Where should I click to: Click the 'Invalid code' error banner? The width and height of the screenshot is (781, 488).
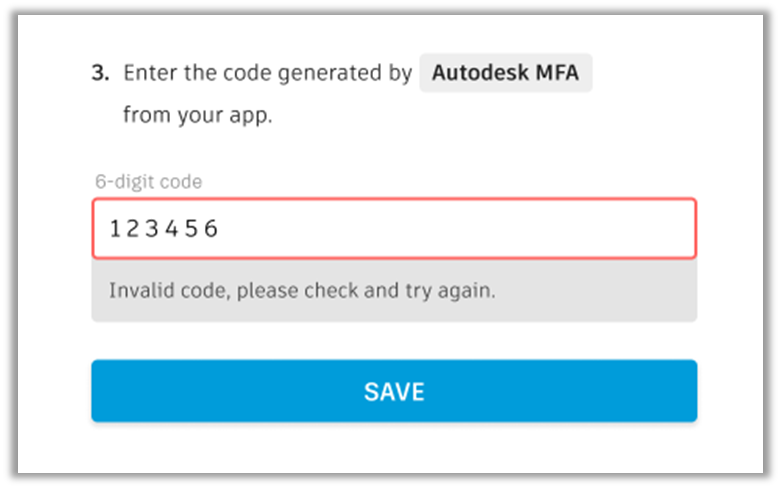click(x=393, y=291)
